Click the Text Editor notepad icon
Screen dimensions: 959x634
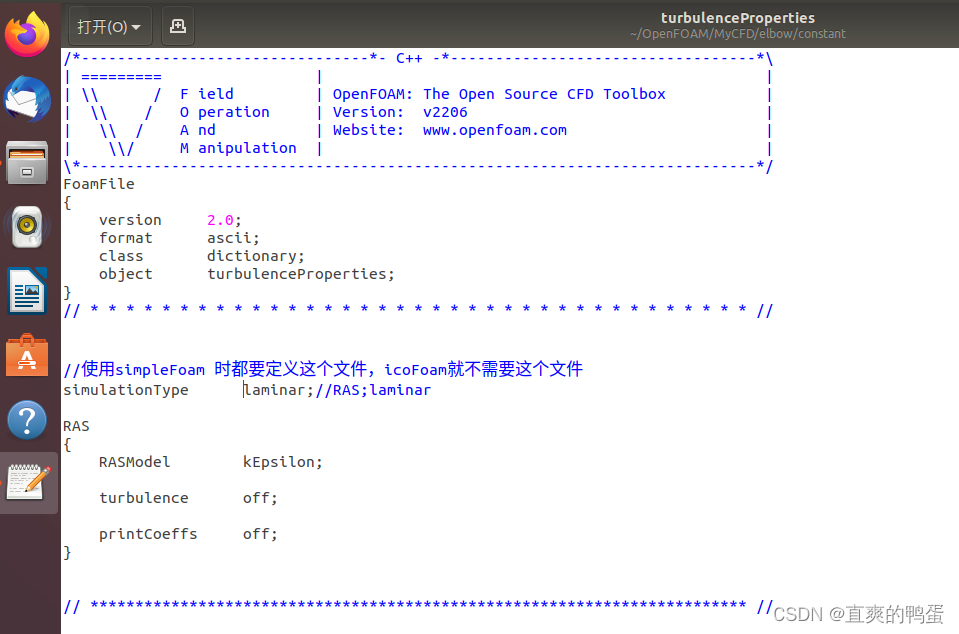(x=27, y=481)
